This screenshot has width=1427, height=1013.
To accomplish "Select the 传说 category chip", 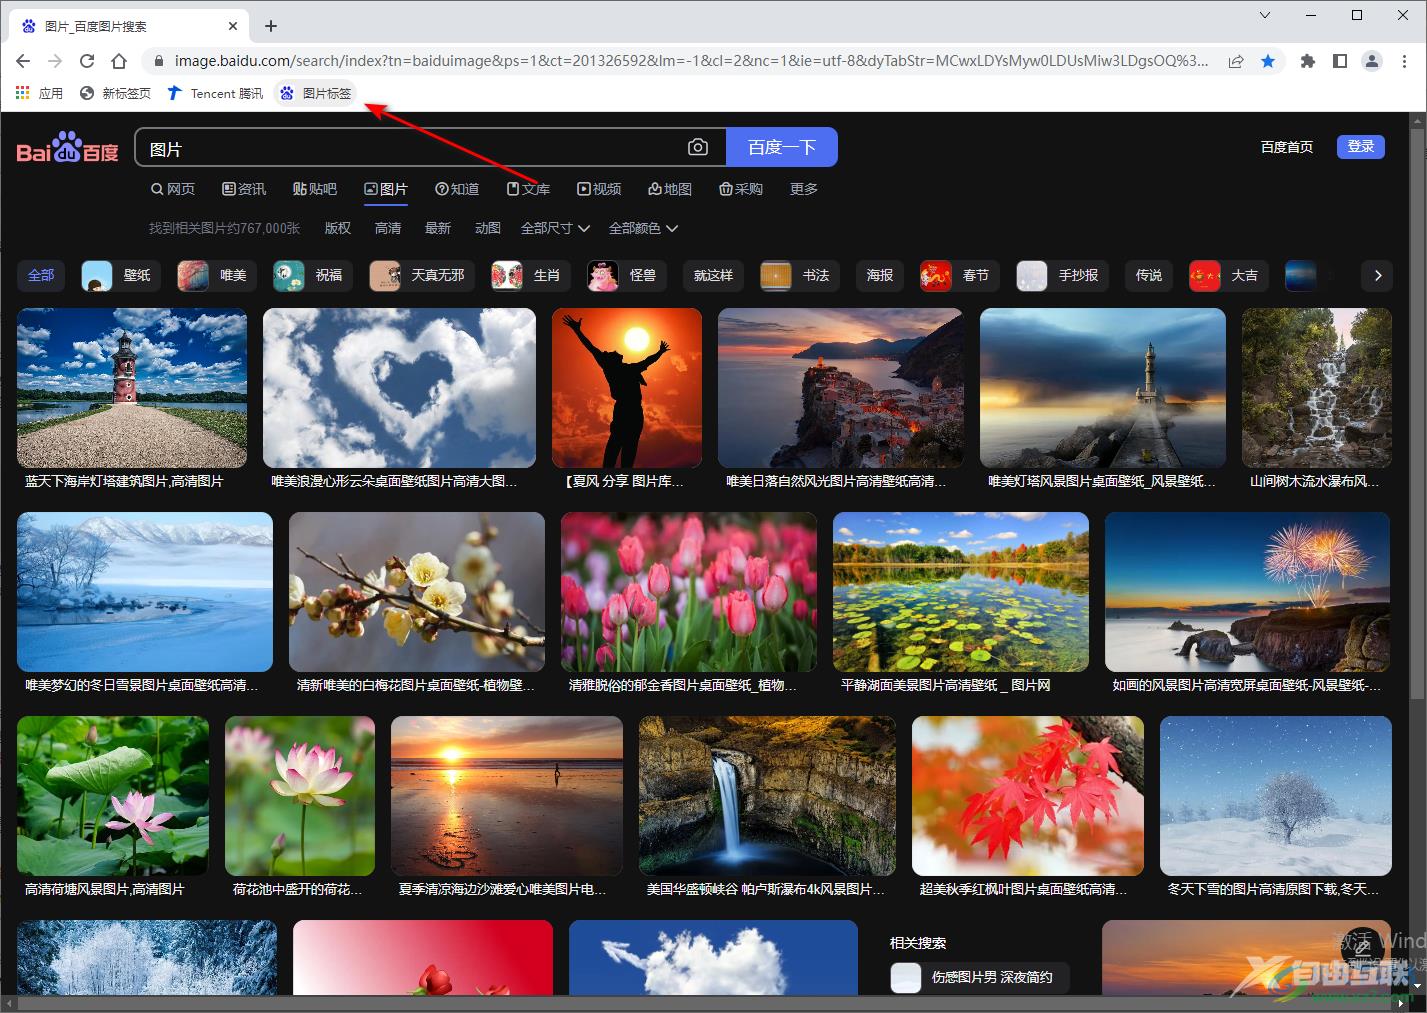I will coord(1148,275).
